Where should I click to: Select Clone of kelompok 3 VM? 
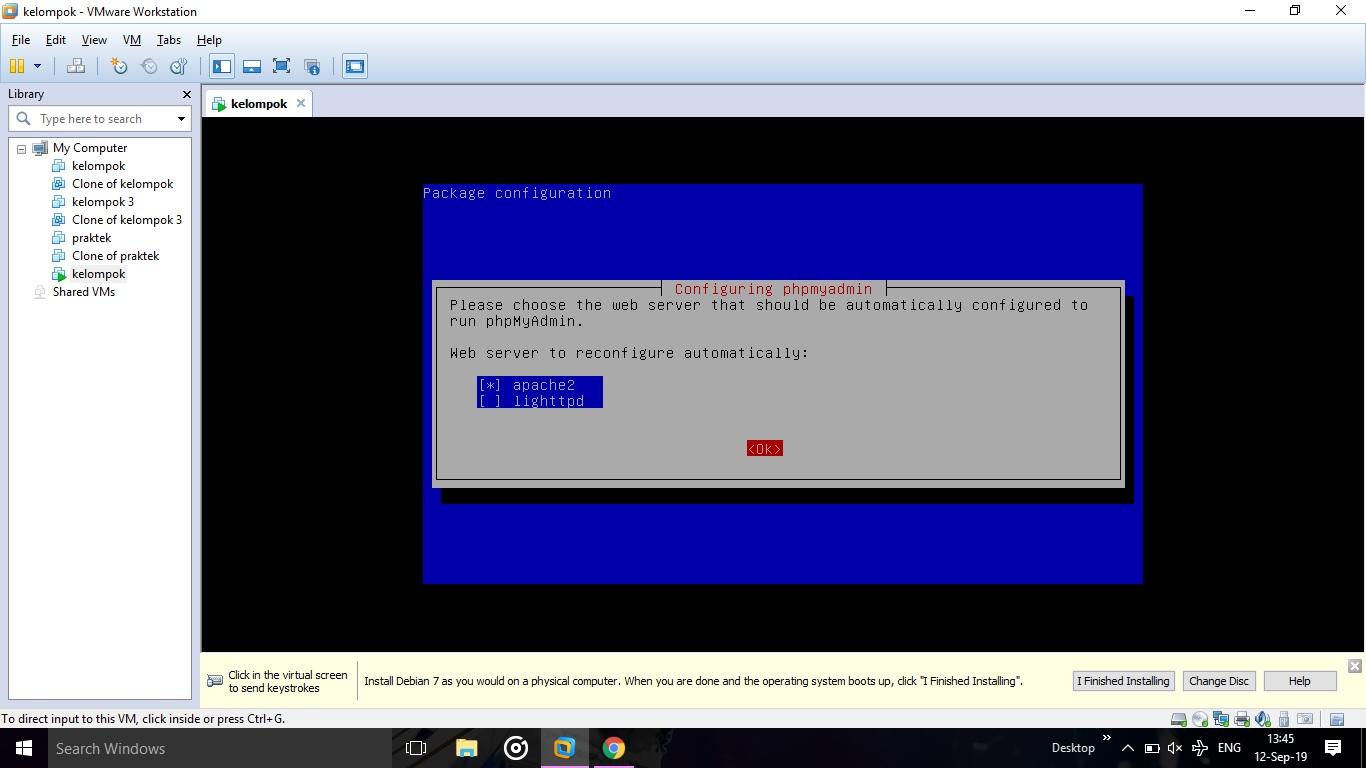(x=126, y=220)
